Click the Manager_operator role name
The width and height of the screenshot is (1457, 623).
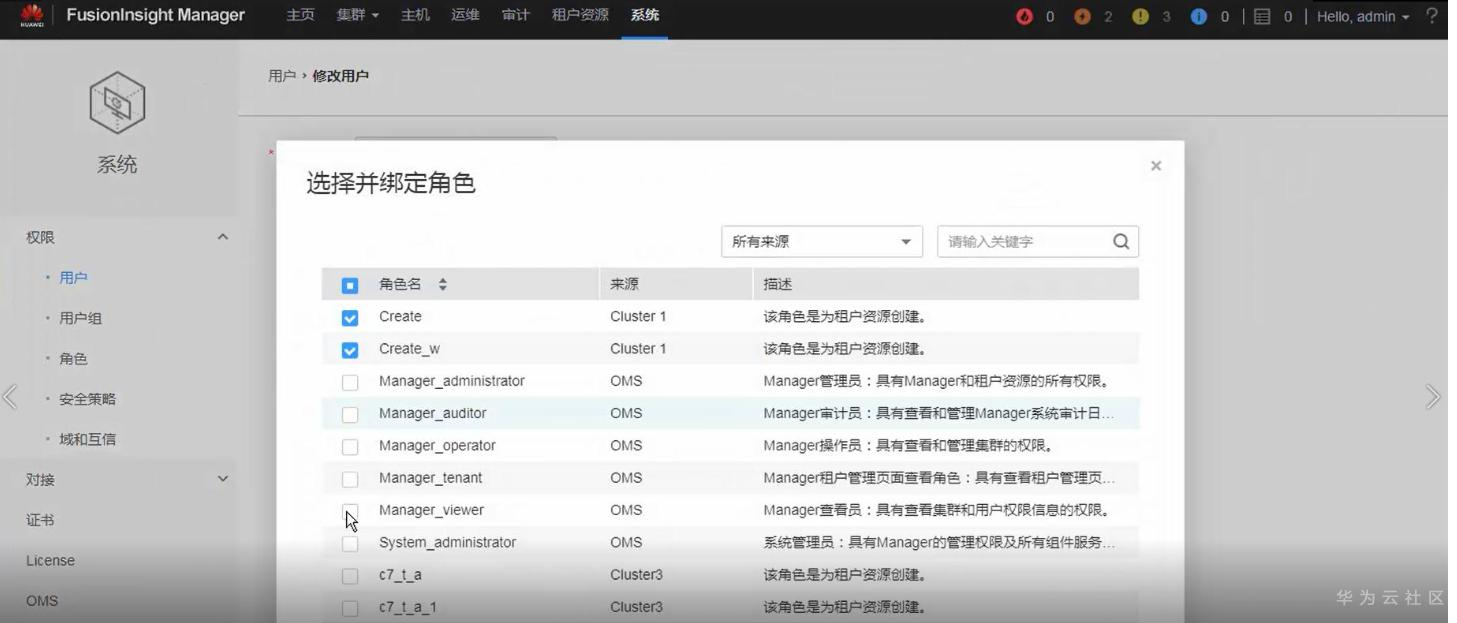point(437,445)
